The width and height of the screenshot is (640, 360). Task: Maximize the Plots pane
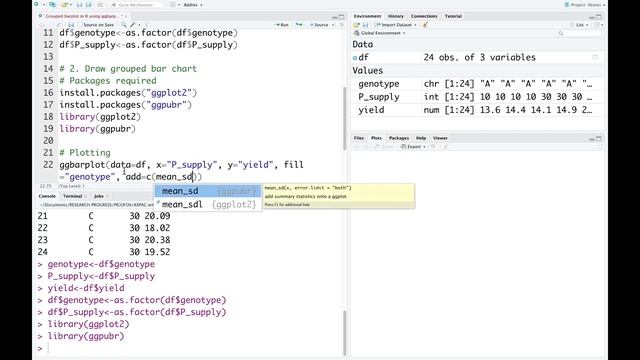pos(599,139)
